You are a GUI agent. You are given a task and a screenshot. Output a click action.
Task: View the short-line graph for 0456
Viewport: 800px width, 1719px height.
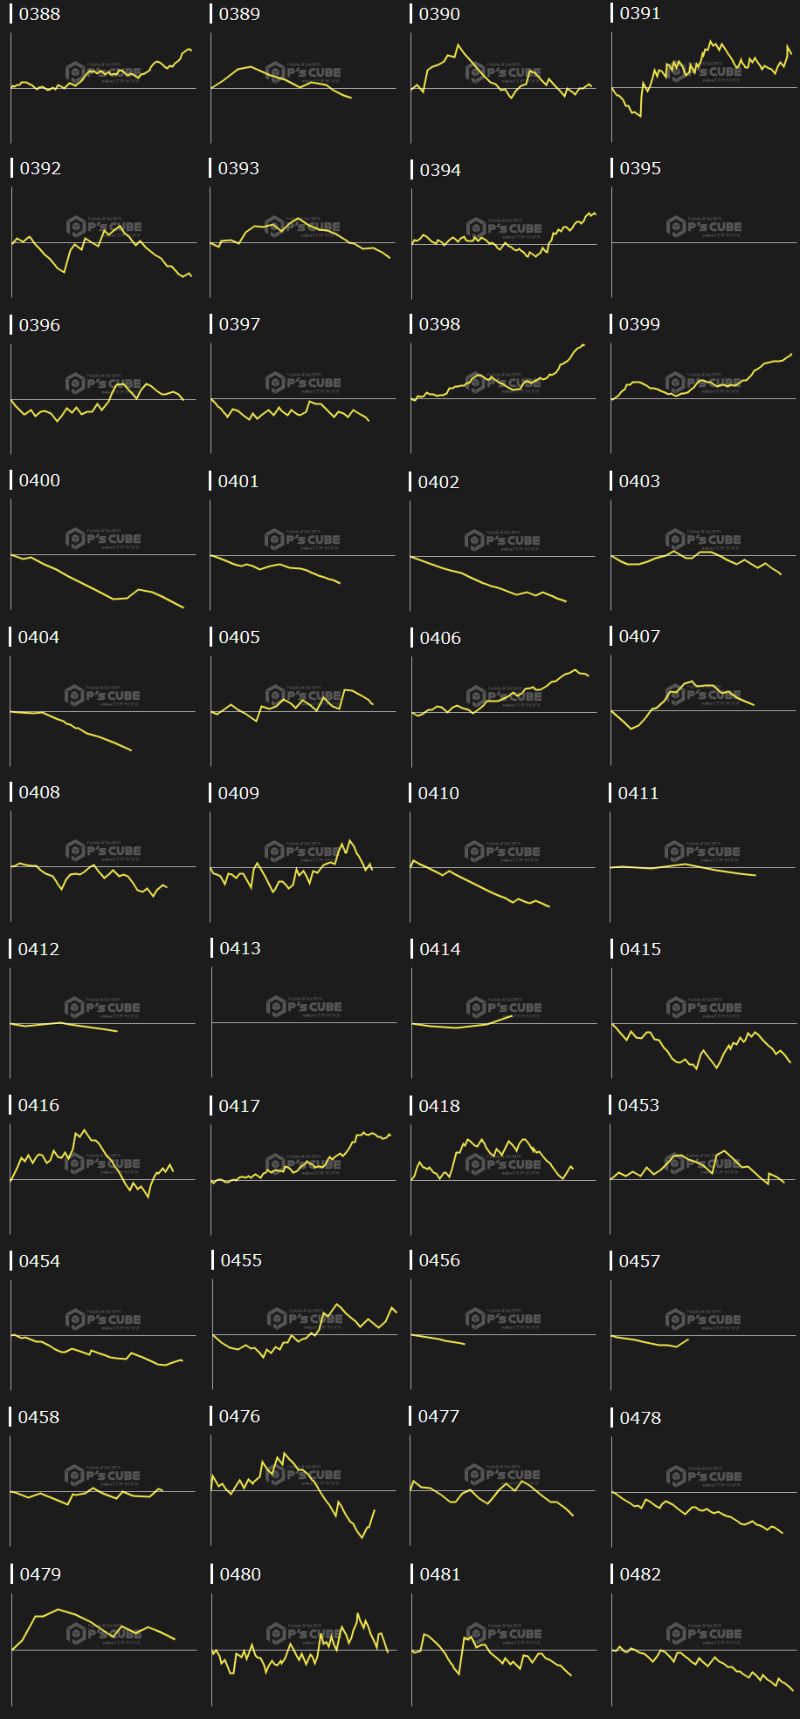503,1335
